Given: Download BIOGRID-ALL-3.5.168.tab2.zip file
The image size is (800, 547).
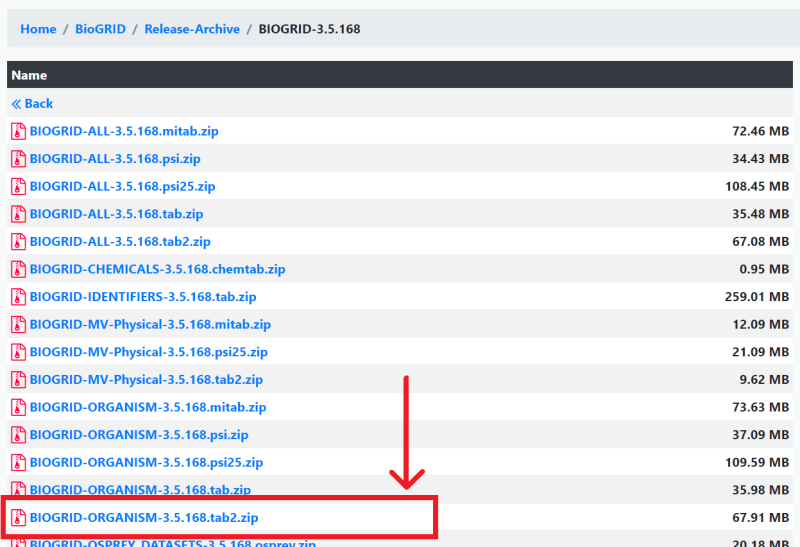Looking at the screenshot, I should [120, 241].
